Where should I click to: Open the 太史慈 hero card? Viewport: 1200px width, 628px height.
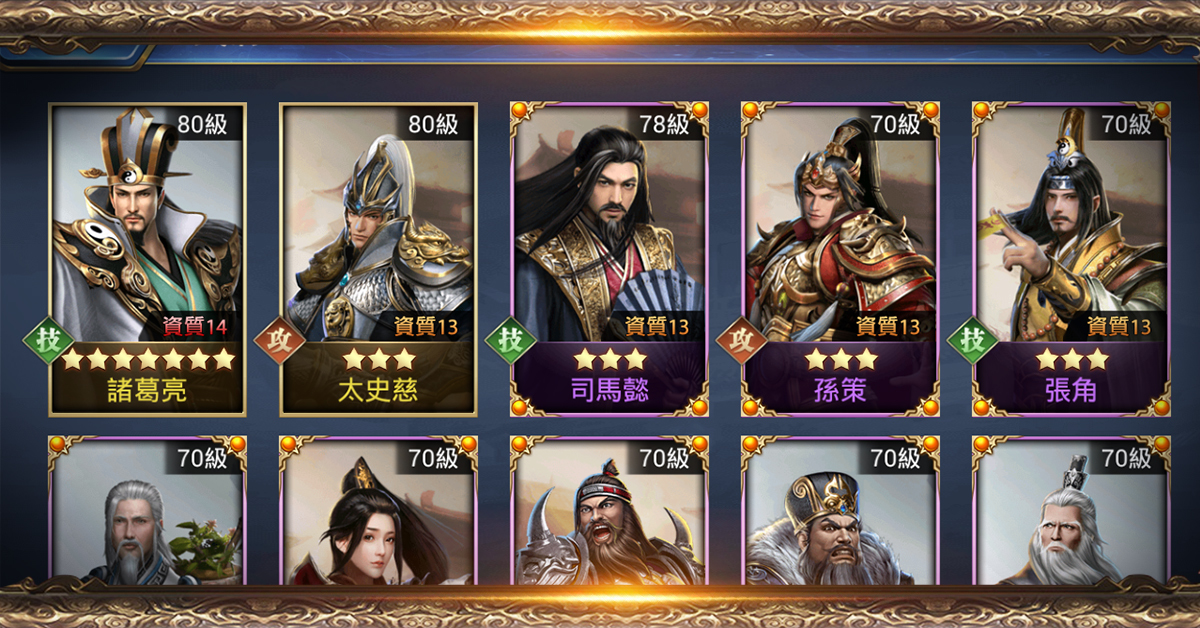378,259
